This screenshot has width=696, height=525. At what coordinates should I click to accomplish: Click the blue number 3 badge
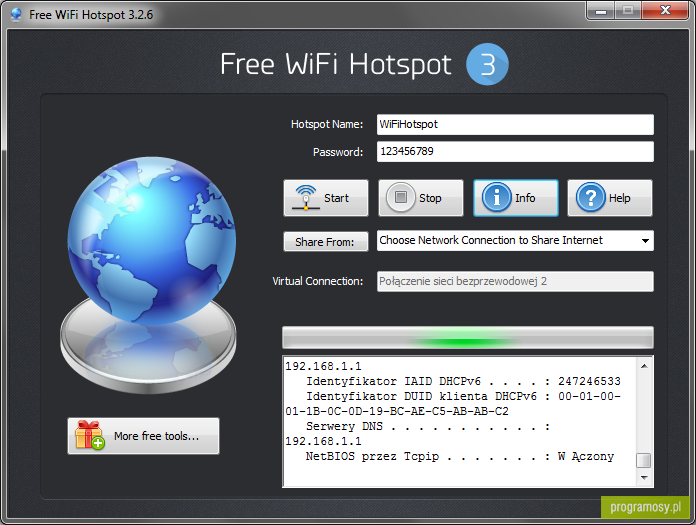tap(487, 64)
